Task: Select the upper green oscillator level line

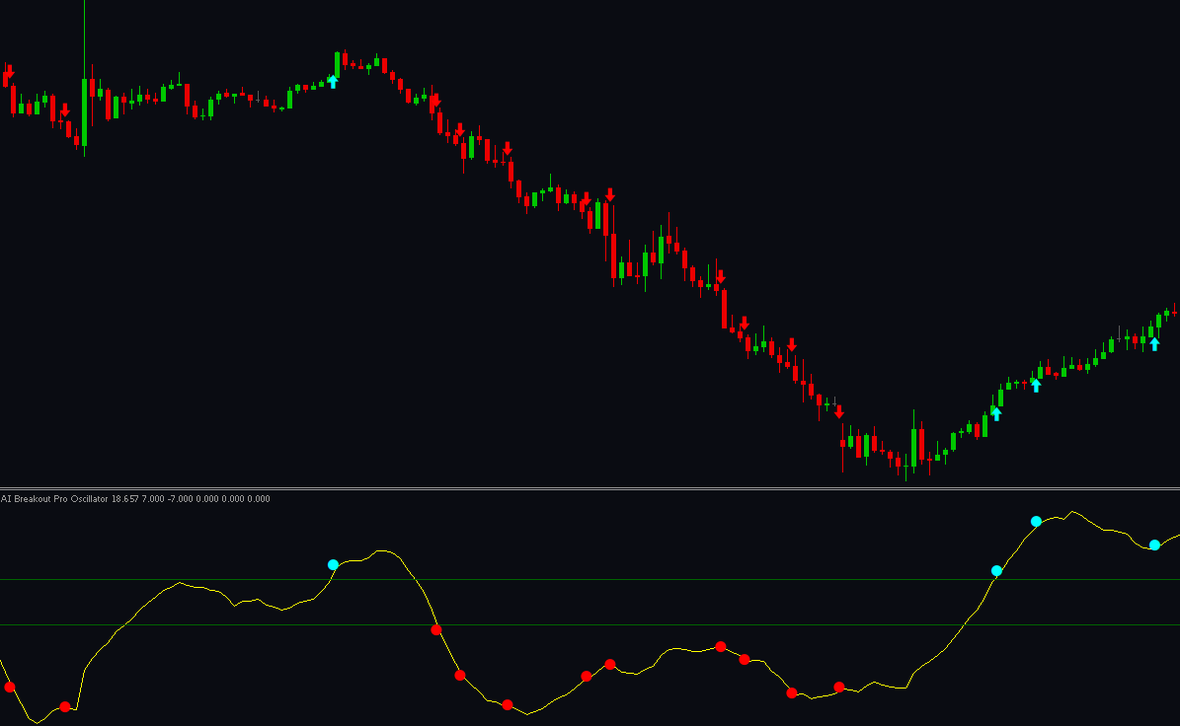Action: point(590,579)
